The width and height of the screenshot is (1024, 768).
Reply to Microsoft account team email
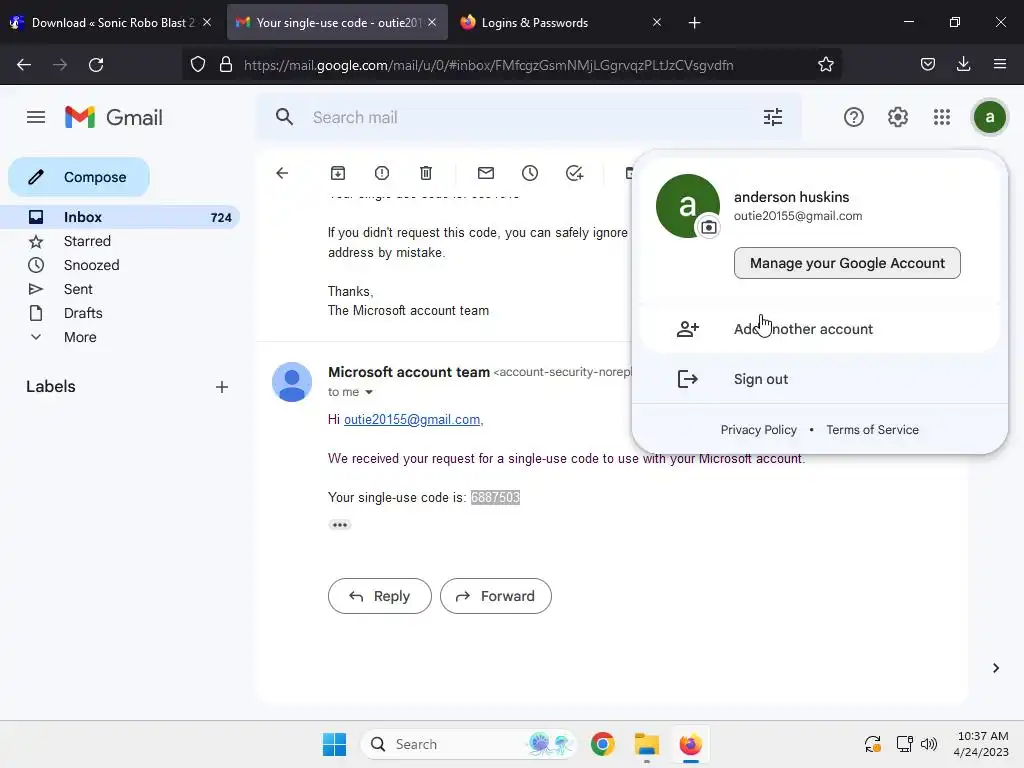tap(379, 596)
